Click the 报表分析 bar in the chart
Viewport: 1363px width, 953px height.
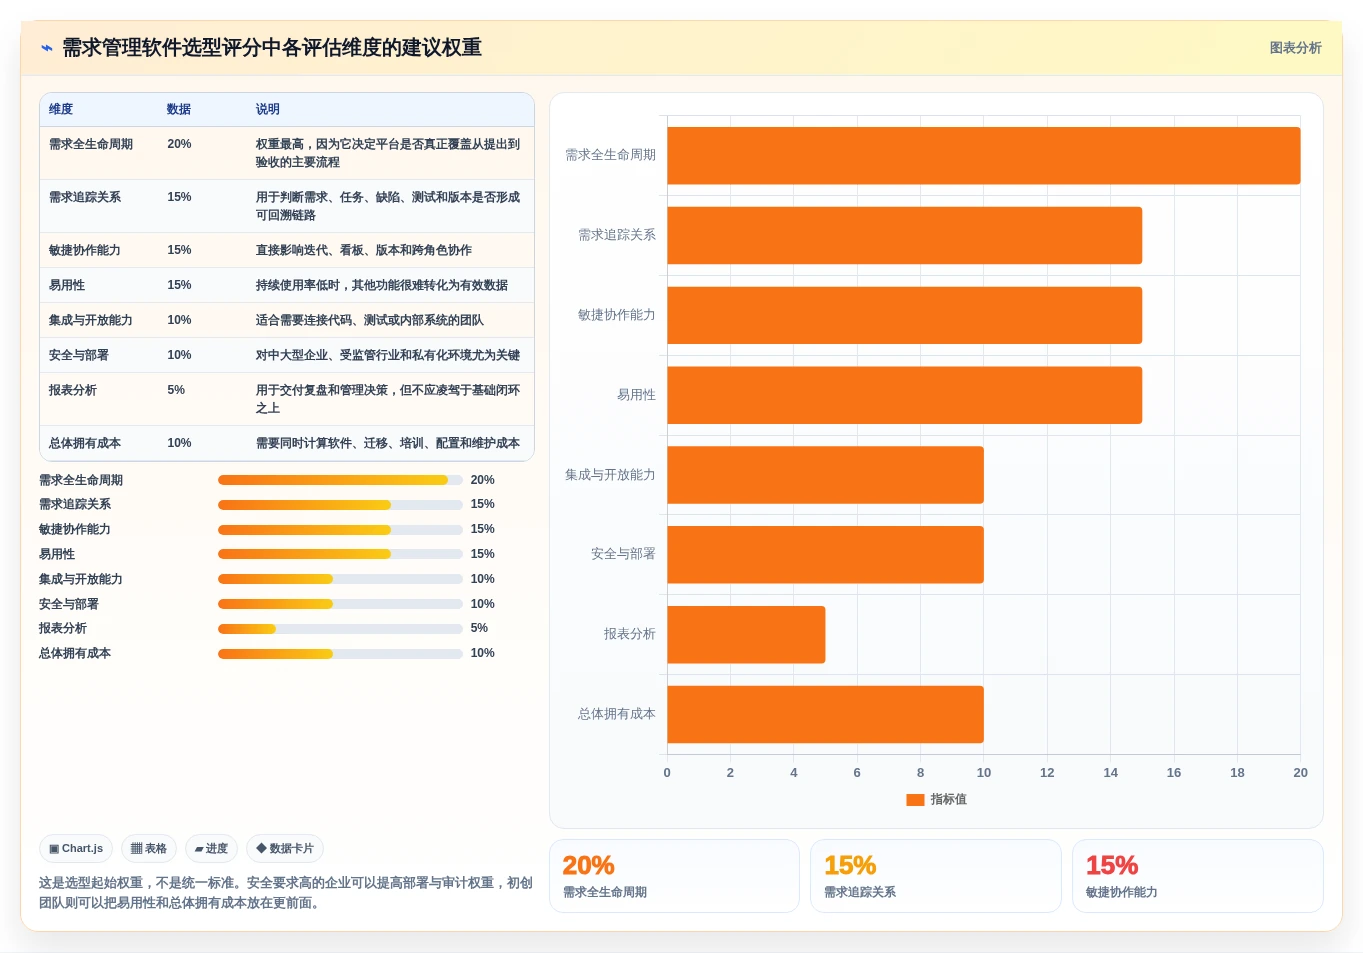click(x=746, y=634)
